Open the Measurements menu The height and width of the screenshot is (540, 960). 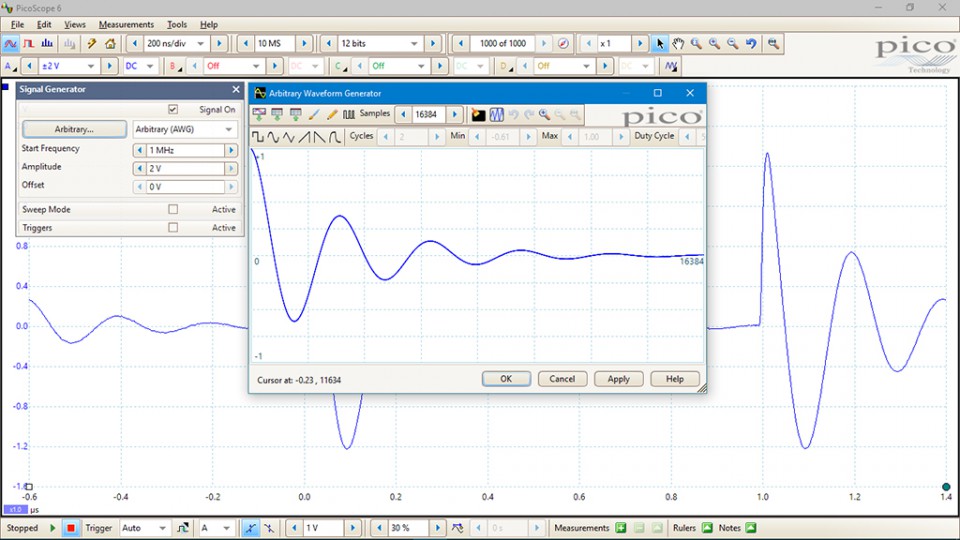point(126,24)
